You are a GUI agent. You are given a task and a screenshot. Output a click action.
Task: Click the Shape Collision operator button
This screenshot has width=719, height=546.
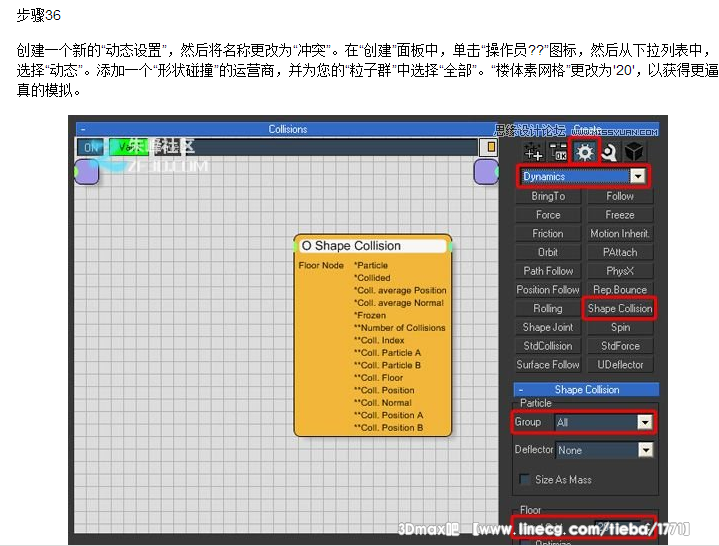click(x=620, y=309)
